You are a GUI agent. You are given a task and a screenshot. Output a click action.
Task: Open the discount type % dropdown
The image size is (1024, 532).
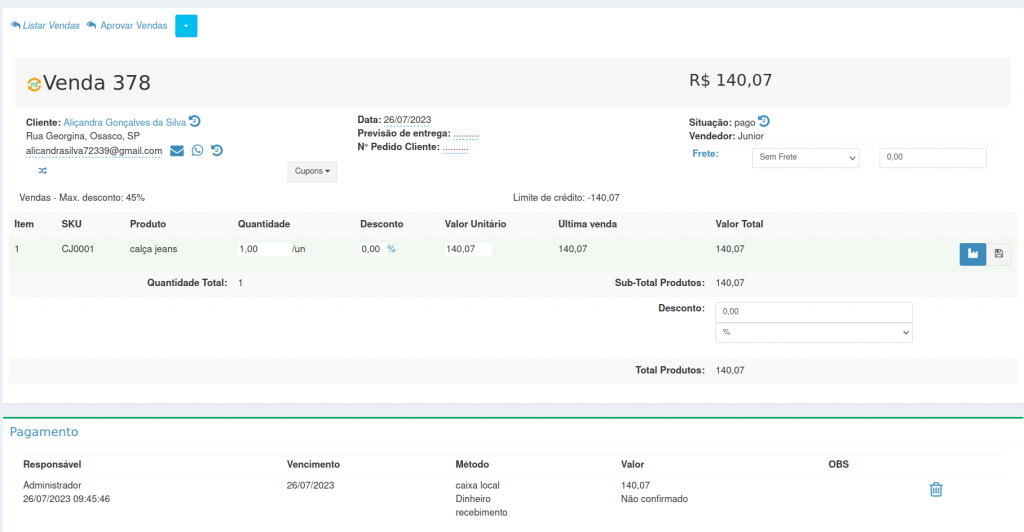[813, 332]
